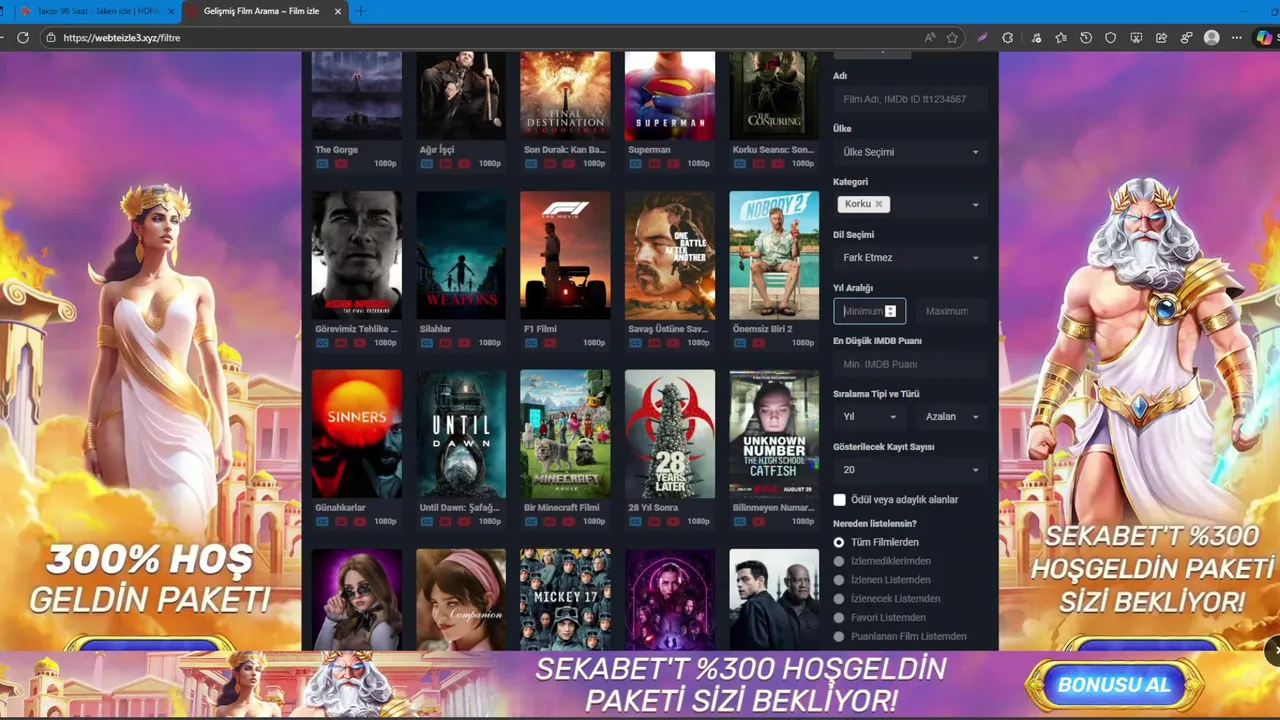
Task: Click the BONUSU AL button
Action: (x=1114, y=686)
